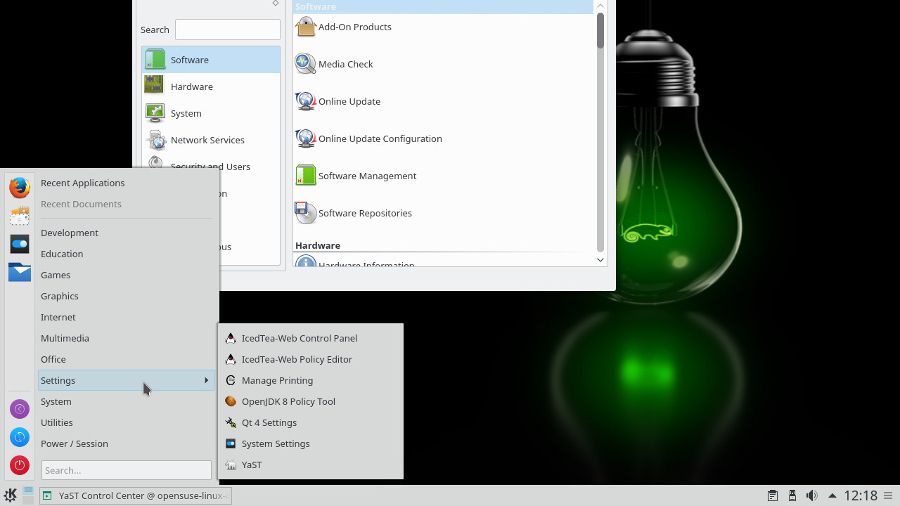The height and width of the screenshot is (506, 900).
Task: Click the pager icon next to launcher
Action: 28,495
